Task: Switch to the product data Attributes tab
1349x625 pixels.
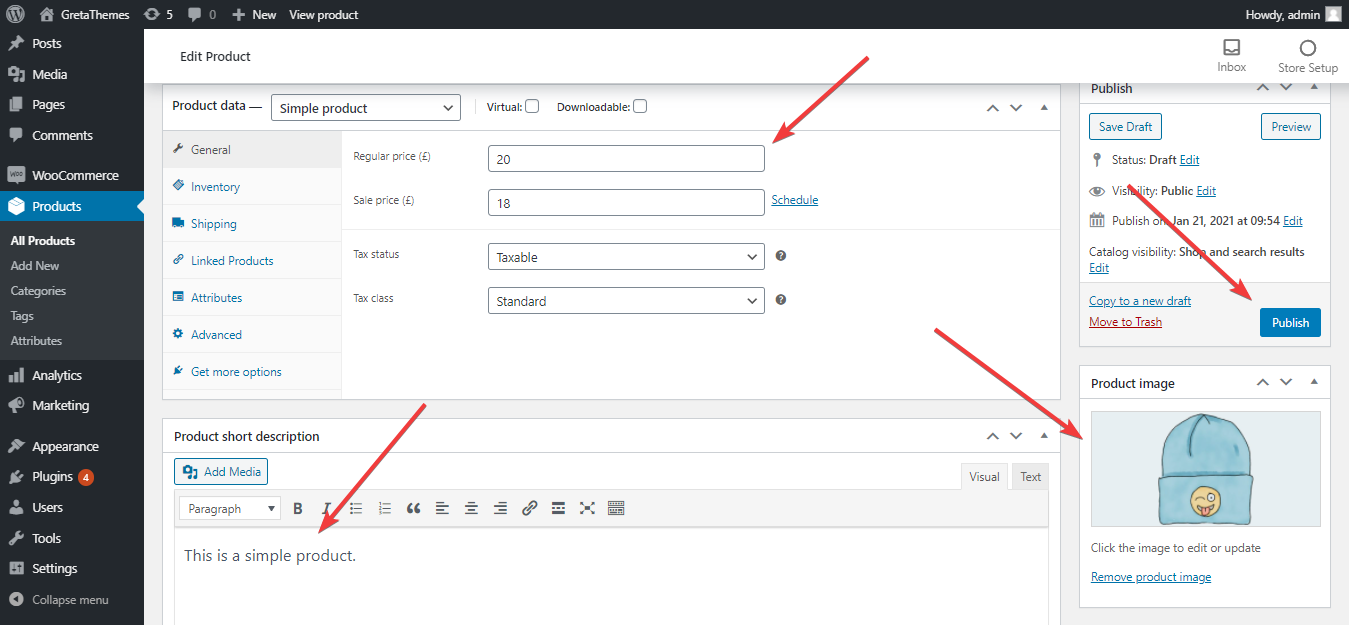Action: click(x=252, y=297)
